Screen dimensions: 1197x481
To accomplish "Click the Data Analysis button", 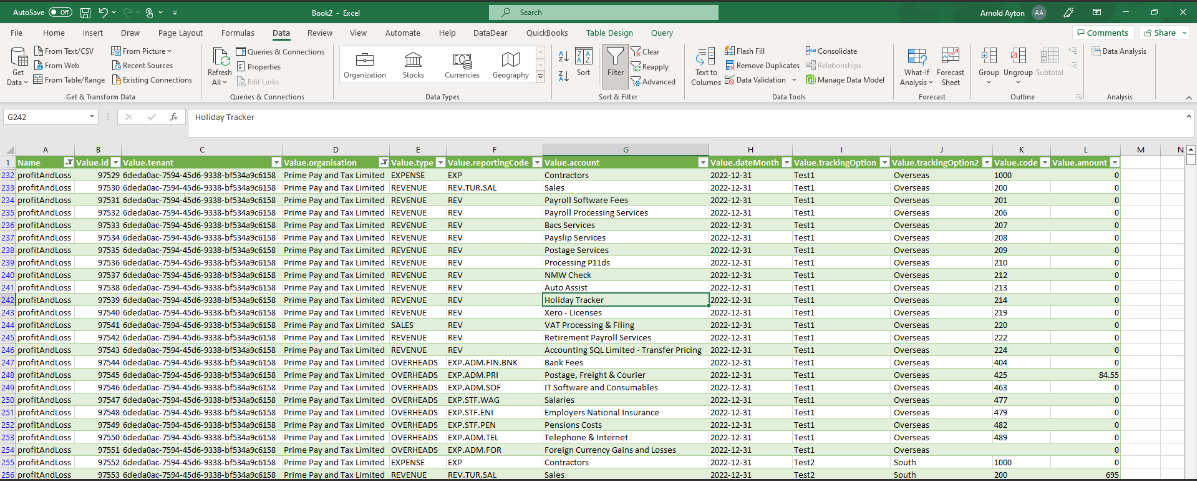I will (1119, 51).
